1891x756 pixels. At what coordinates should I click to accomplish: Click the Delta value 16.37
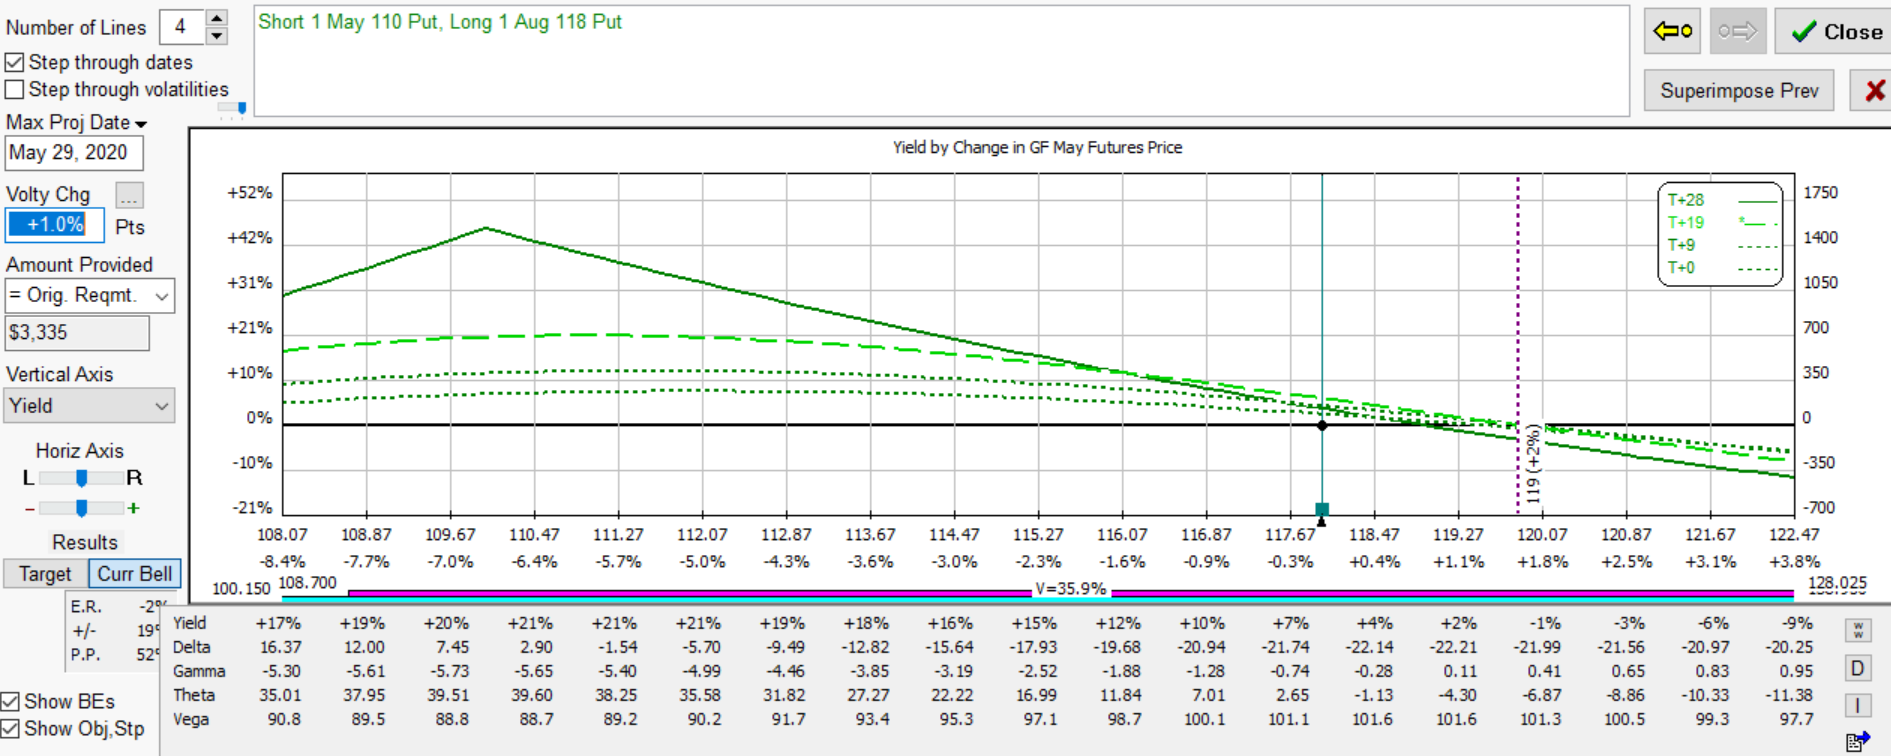(x=281, y=647)
